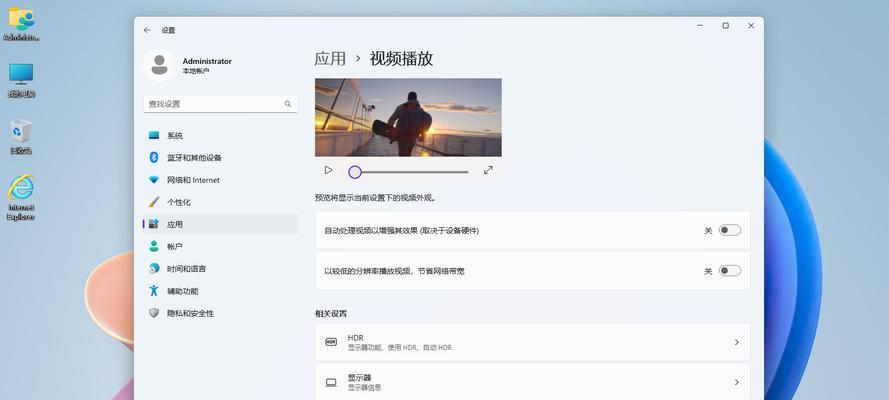Viewport: 889px width, 400px height.
Task: Click the shield icon for 隐私和安全性
Action: 154,313
